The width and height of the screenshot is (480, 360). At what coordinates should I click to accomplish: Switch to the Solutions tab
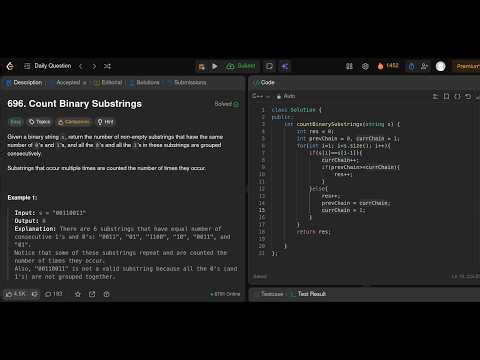pos(144,83)
